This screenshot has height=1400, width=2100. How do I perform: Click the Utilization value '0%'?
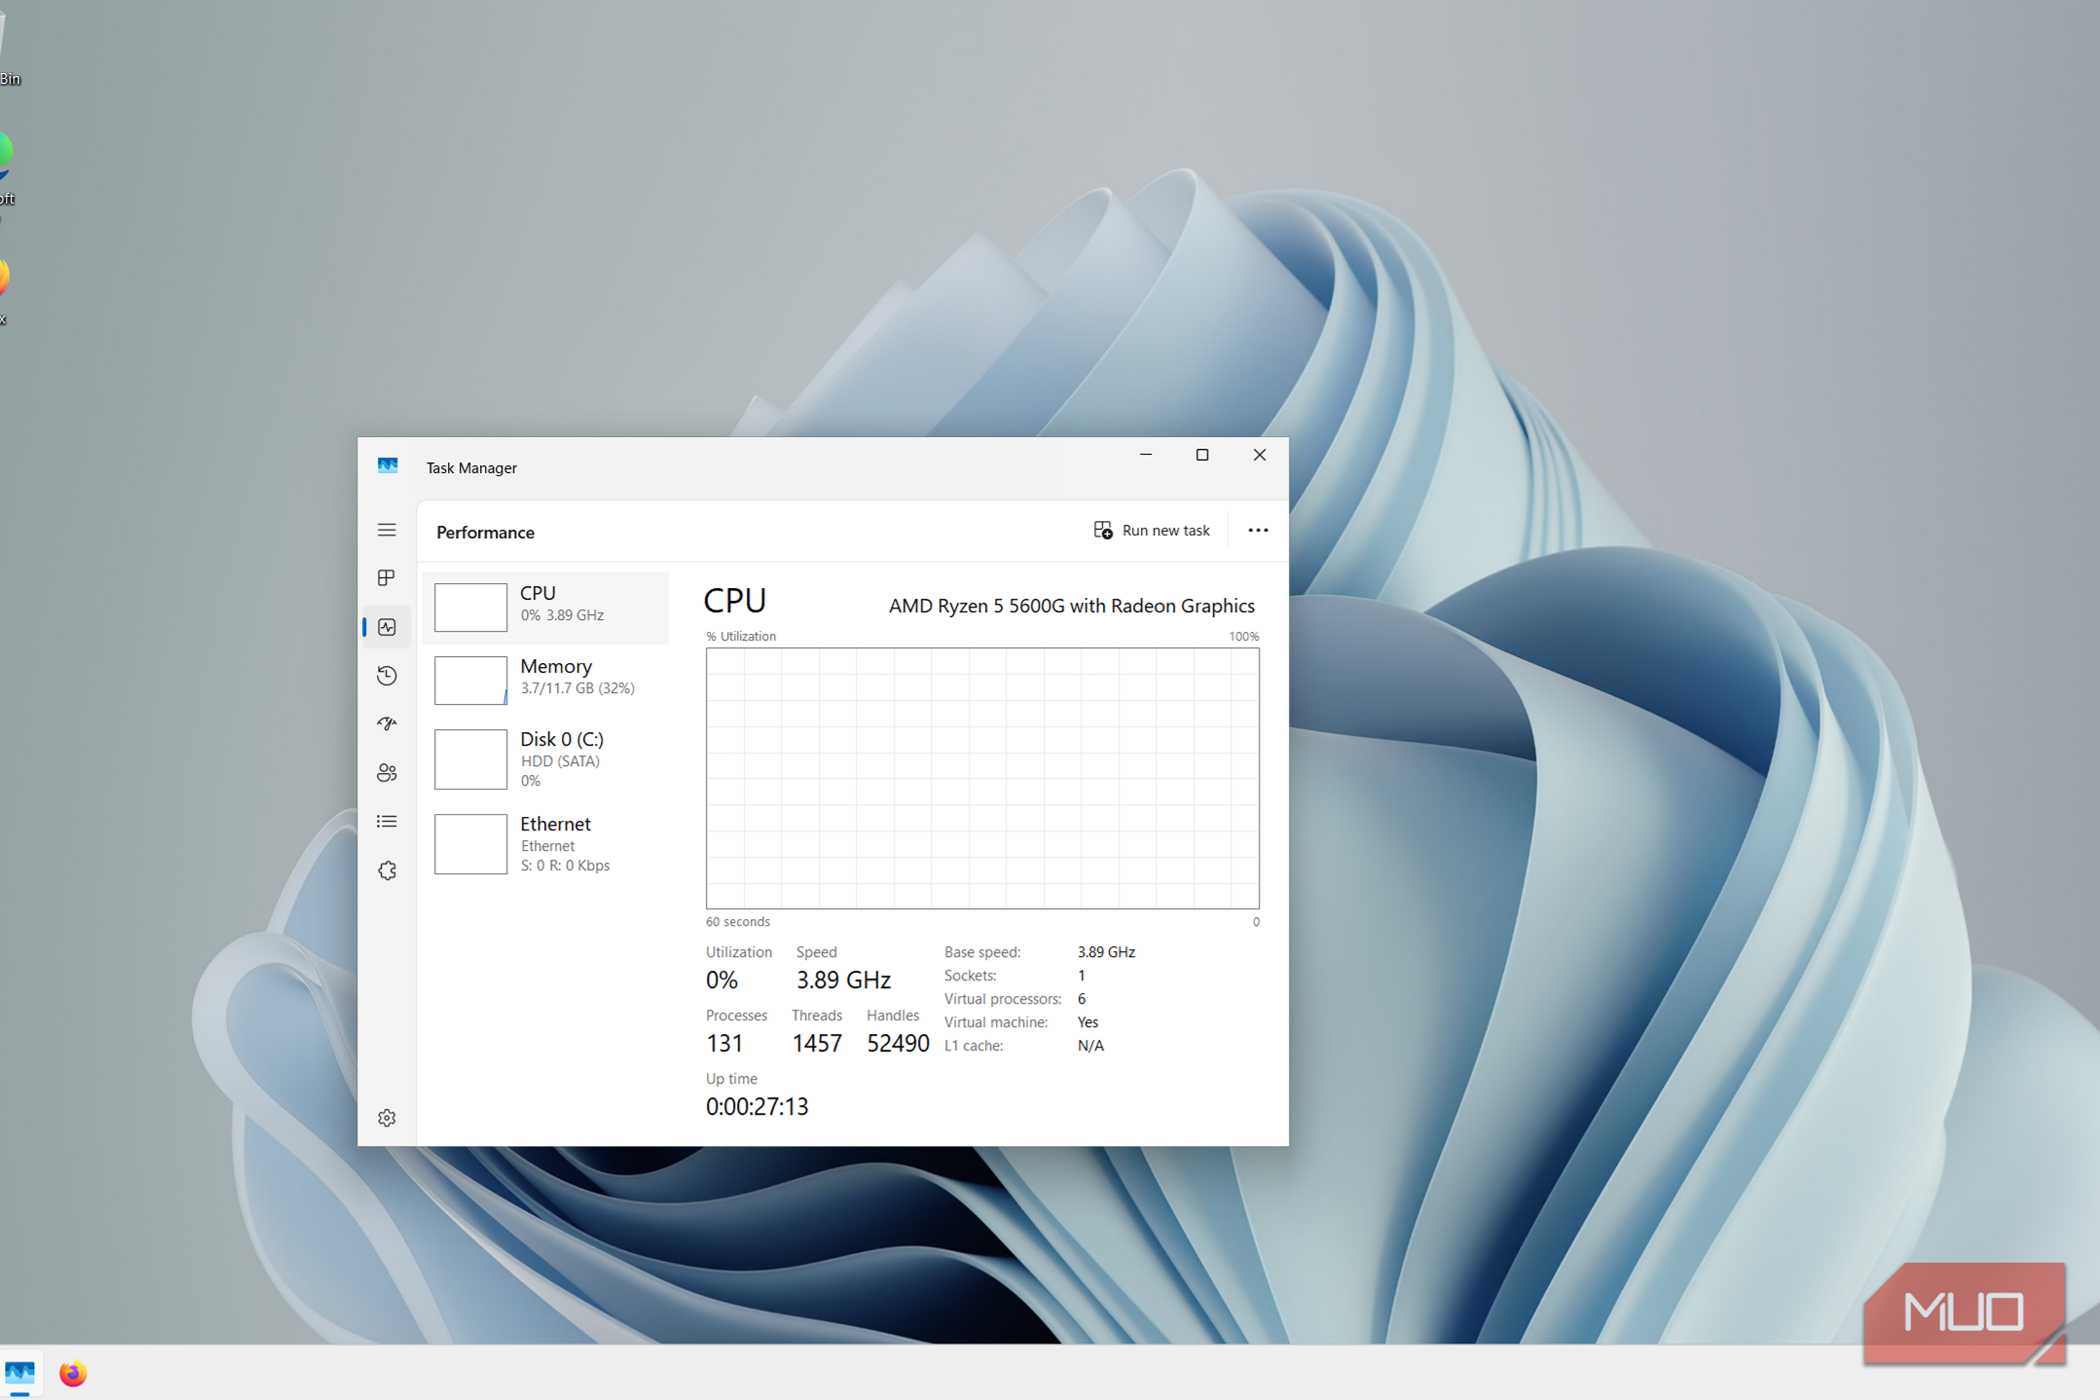[x=721, y=980]
